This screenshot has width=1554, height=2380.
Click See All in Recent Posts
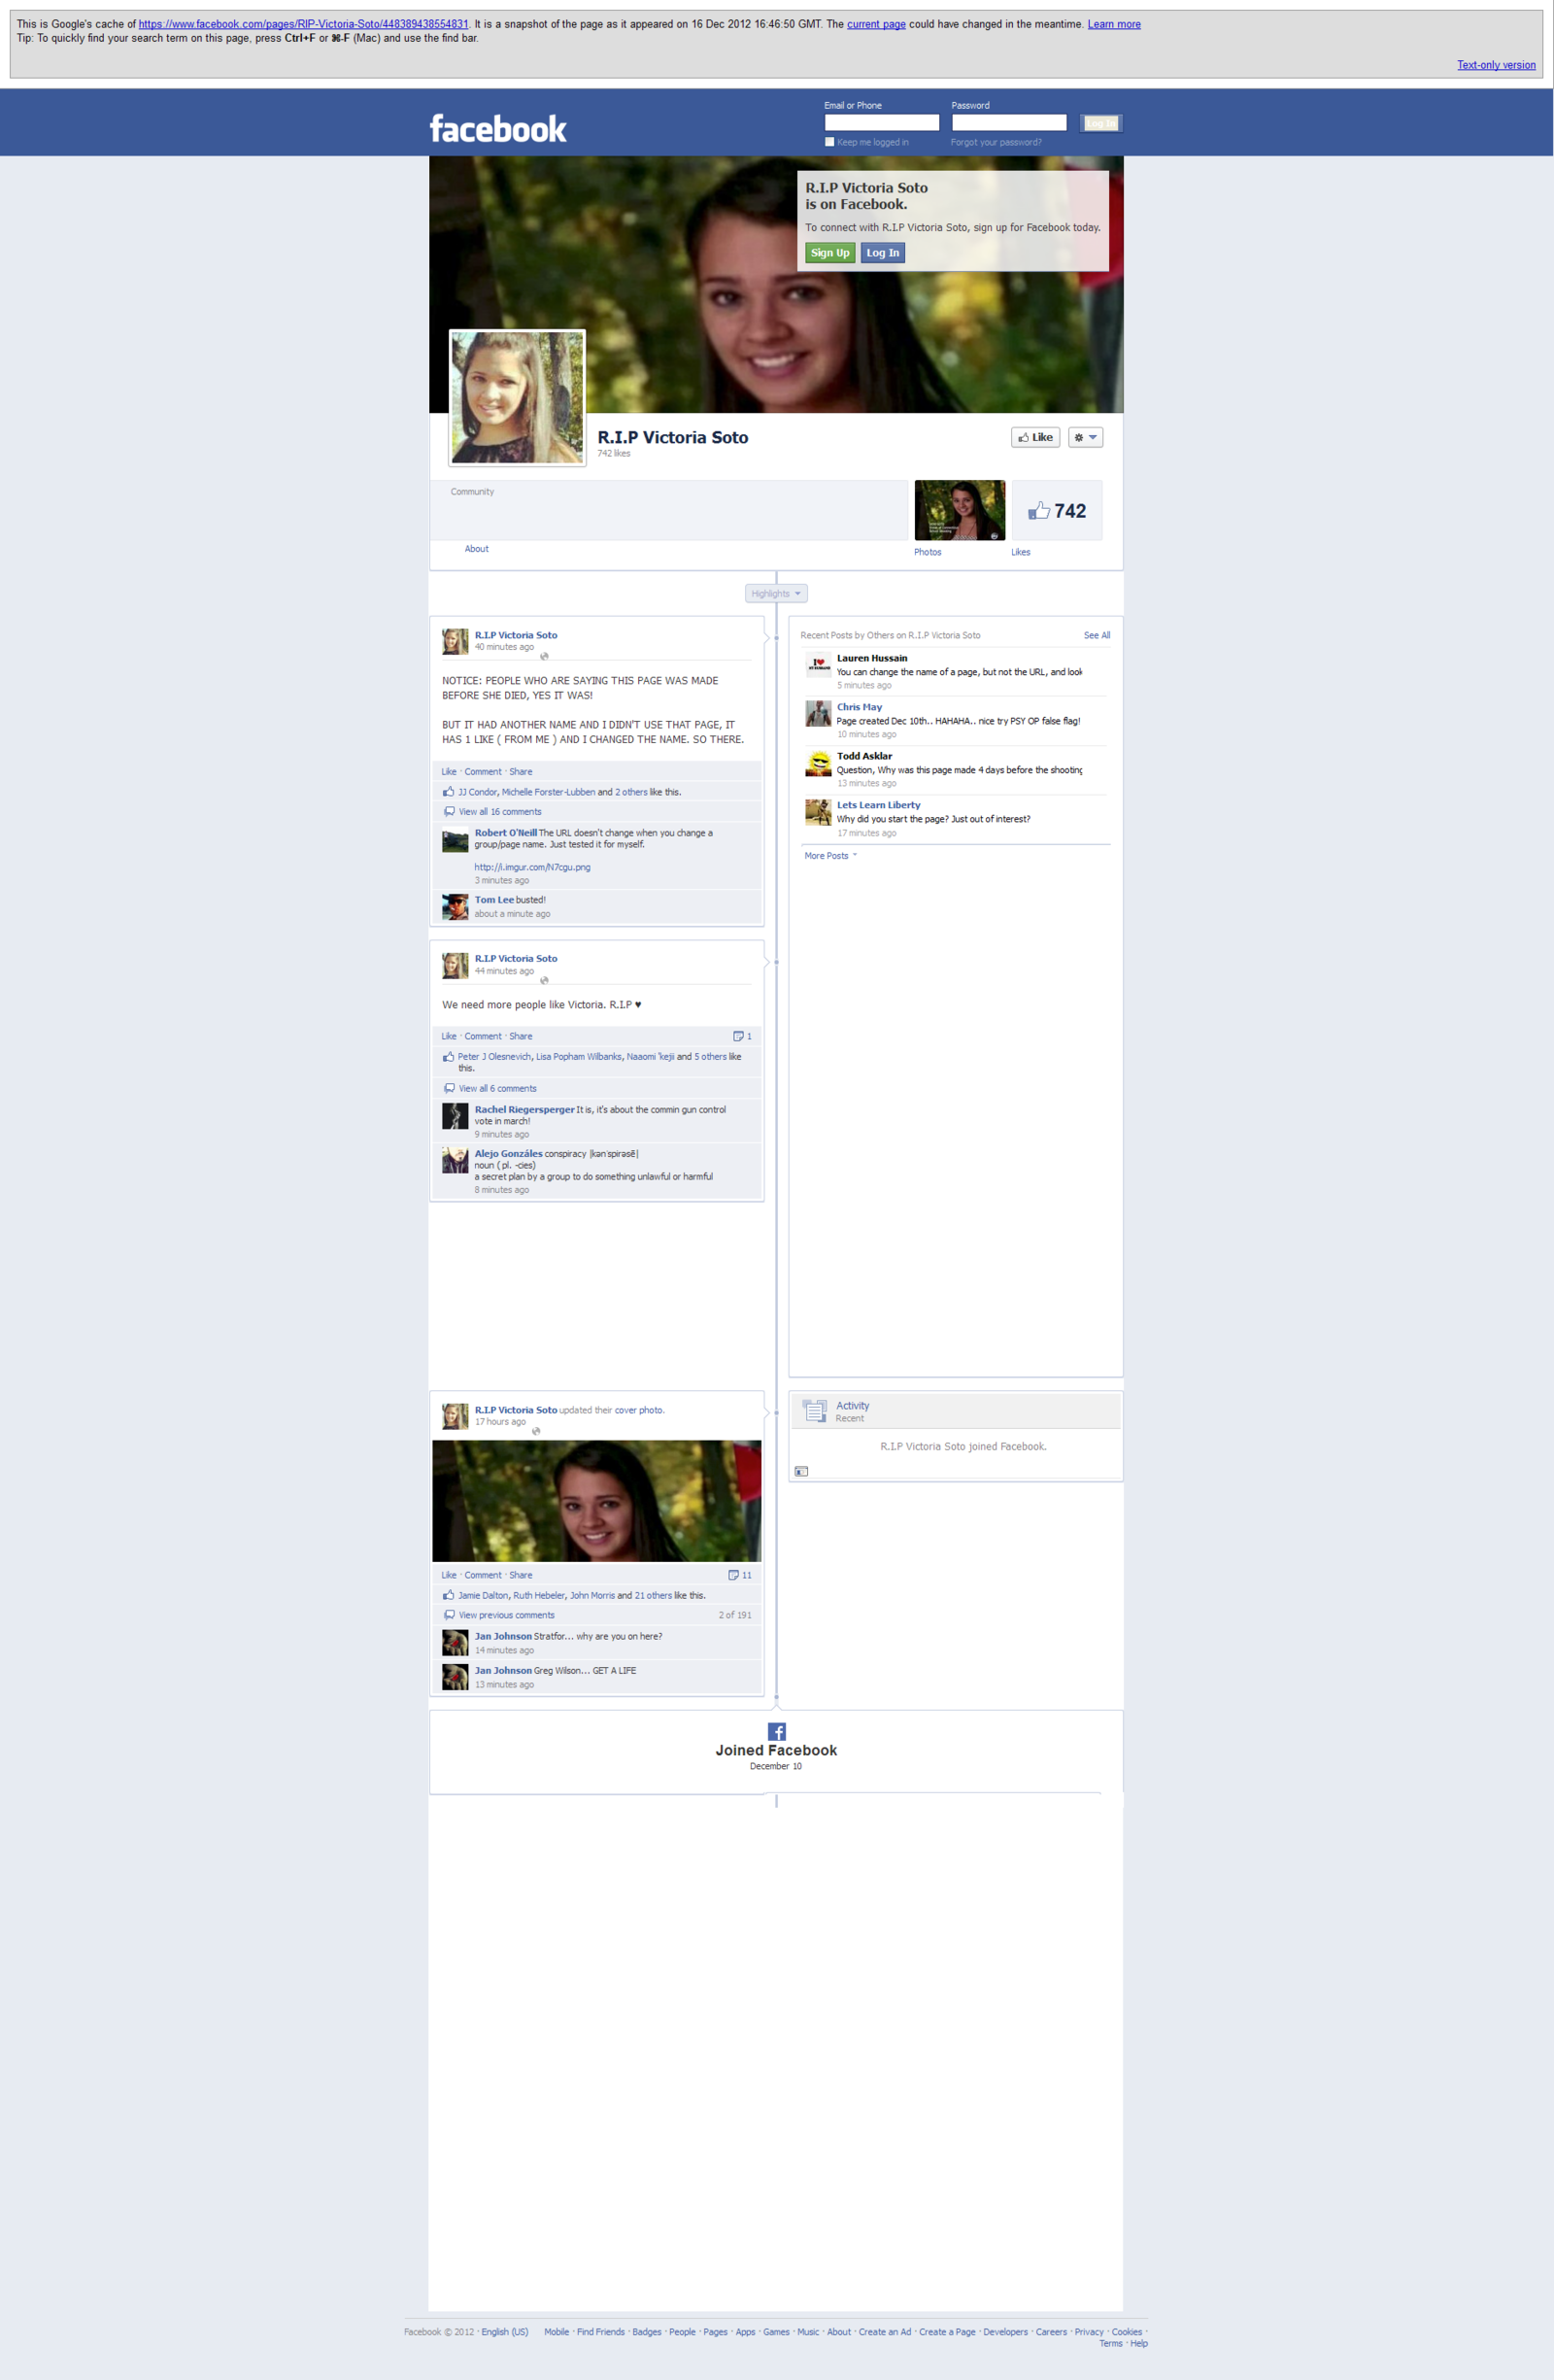click(1096, 635)
